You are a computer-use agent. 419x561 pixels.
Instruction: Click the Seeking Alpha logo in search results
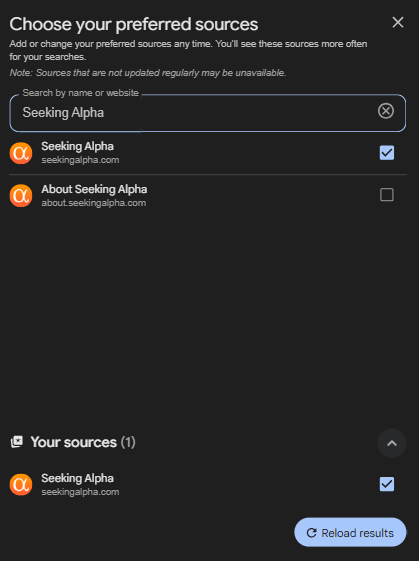pos(21,153)
